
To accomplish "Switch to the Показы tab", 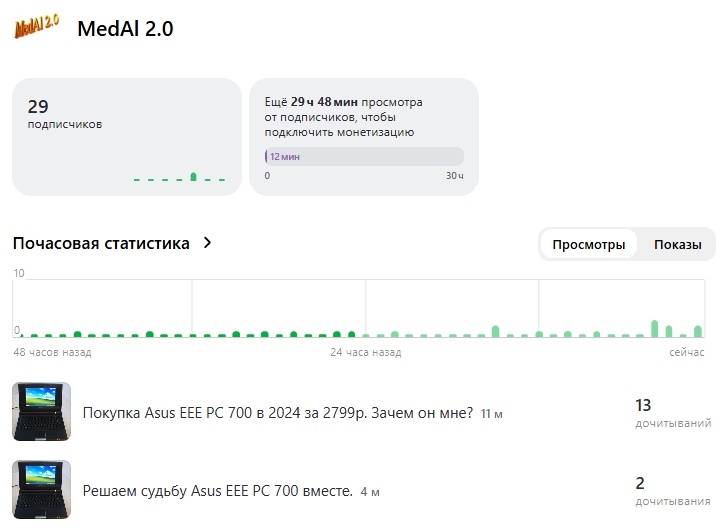I will coord(677,245).
